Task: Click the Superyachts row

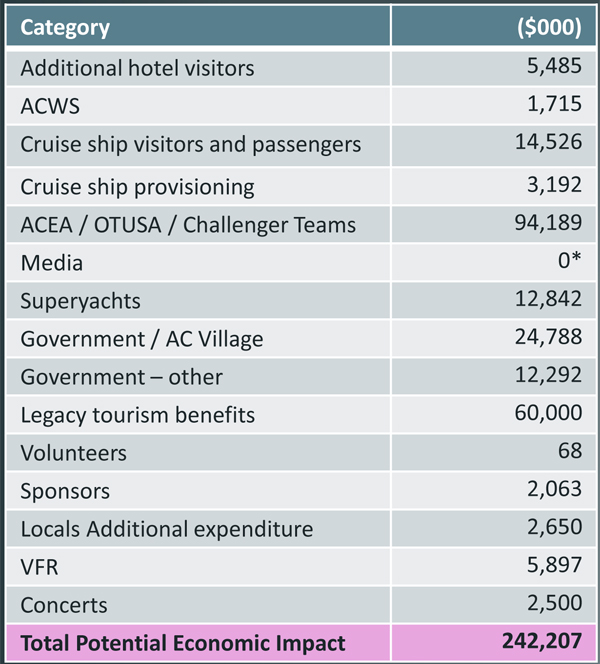Action: [x=80, y=301]
